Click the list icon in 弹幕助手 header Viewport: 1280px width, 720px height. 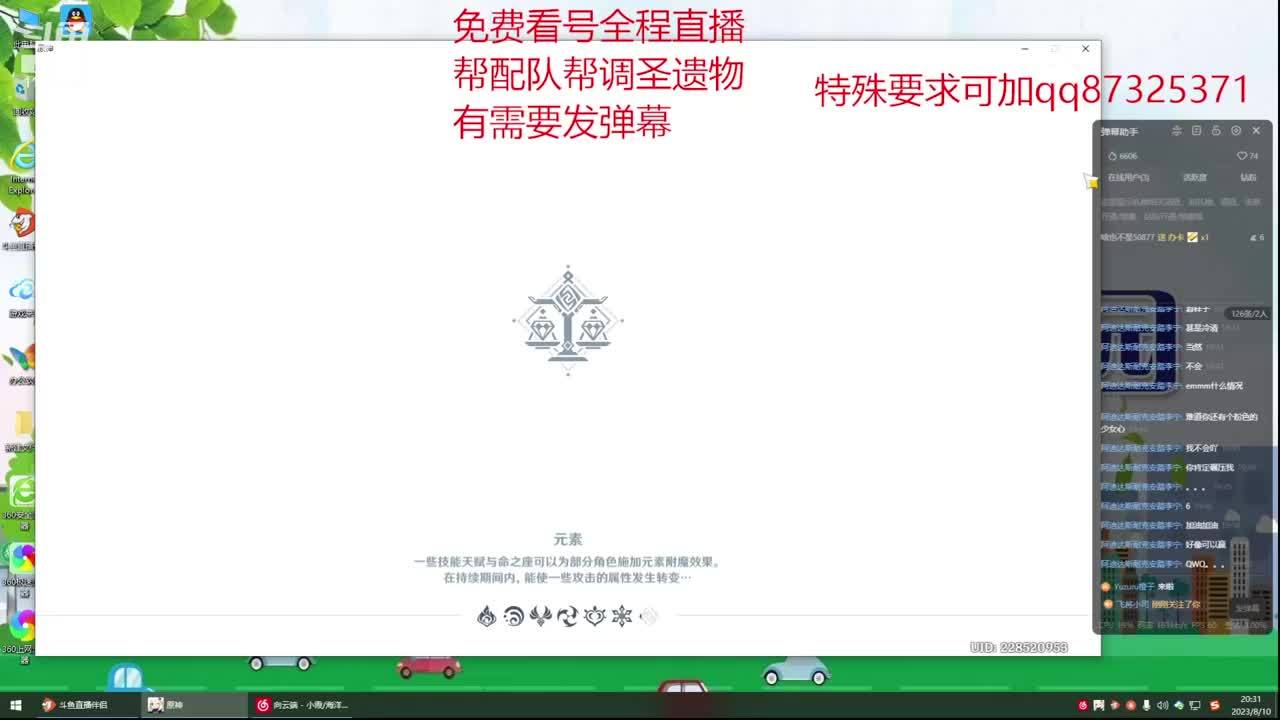(x=1196, y=131)
